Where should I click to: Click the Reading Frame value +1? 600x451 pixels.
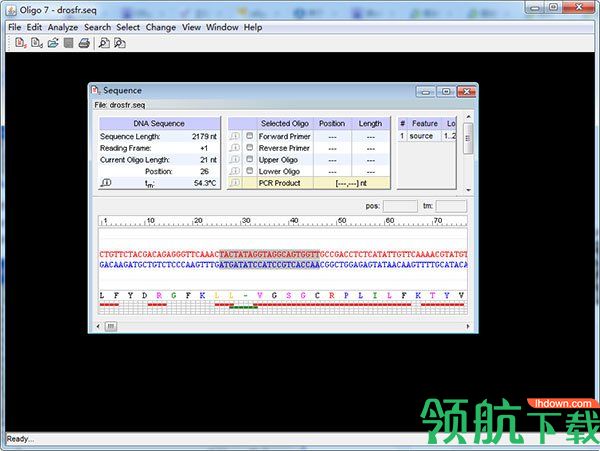click(x=204, y=148)
